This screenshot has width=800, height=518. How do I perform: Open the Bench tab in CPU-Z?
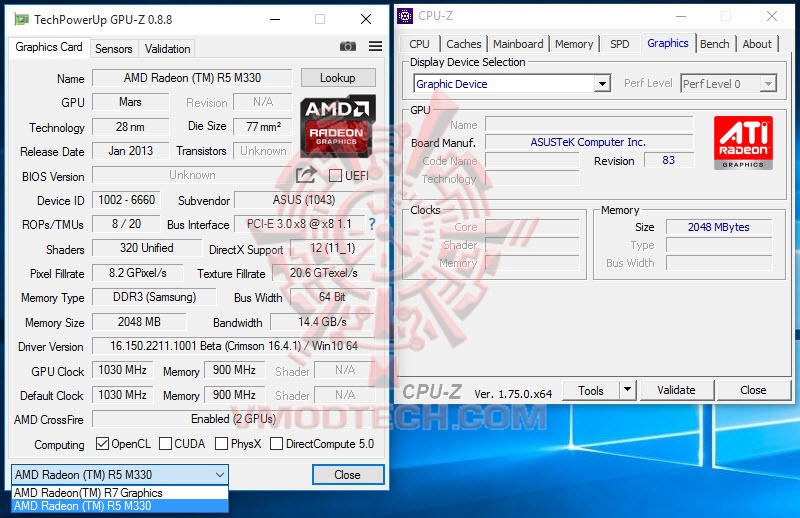714,44
